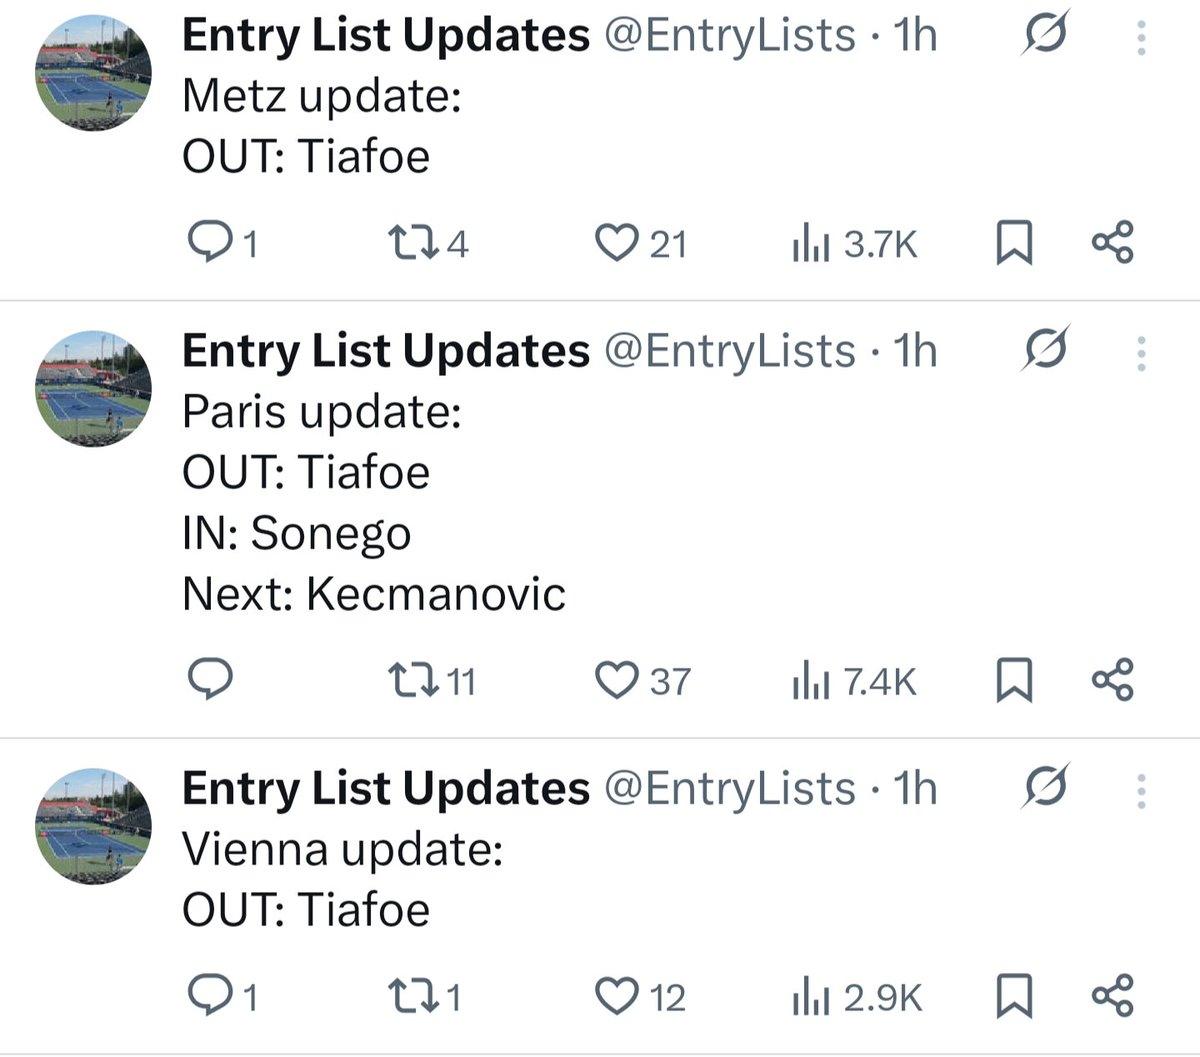
Task: Repost the Metz update tweet
Action: [408, 243]
